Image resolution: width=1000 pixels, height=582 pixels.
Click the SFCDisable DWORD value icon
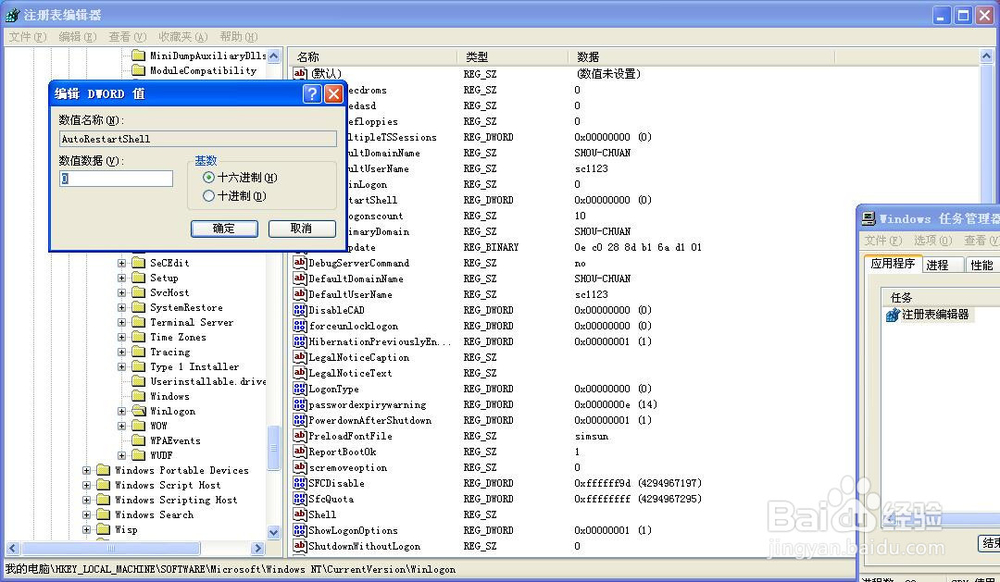point(300,483)
